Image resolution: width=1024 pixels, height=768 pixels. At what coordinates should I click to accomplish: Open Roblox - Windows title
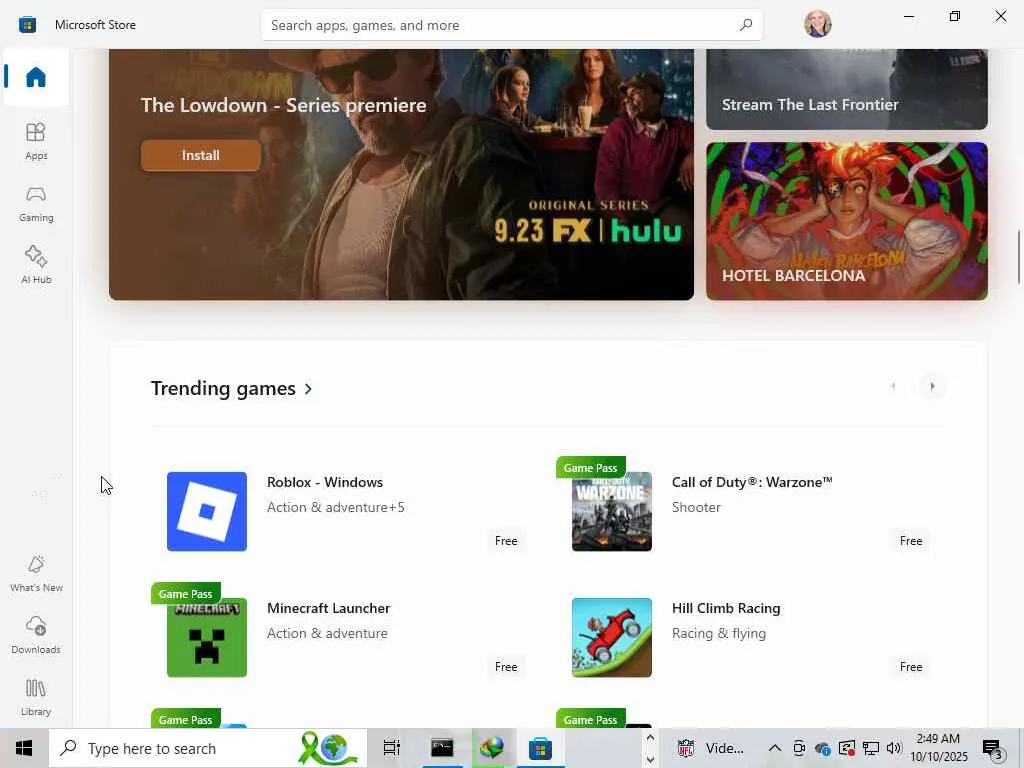(x=325, y=482)
